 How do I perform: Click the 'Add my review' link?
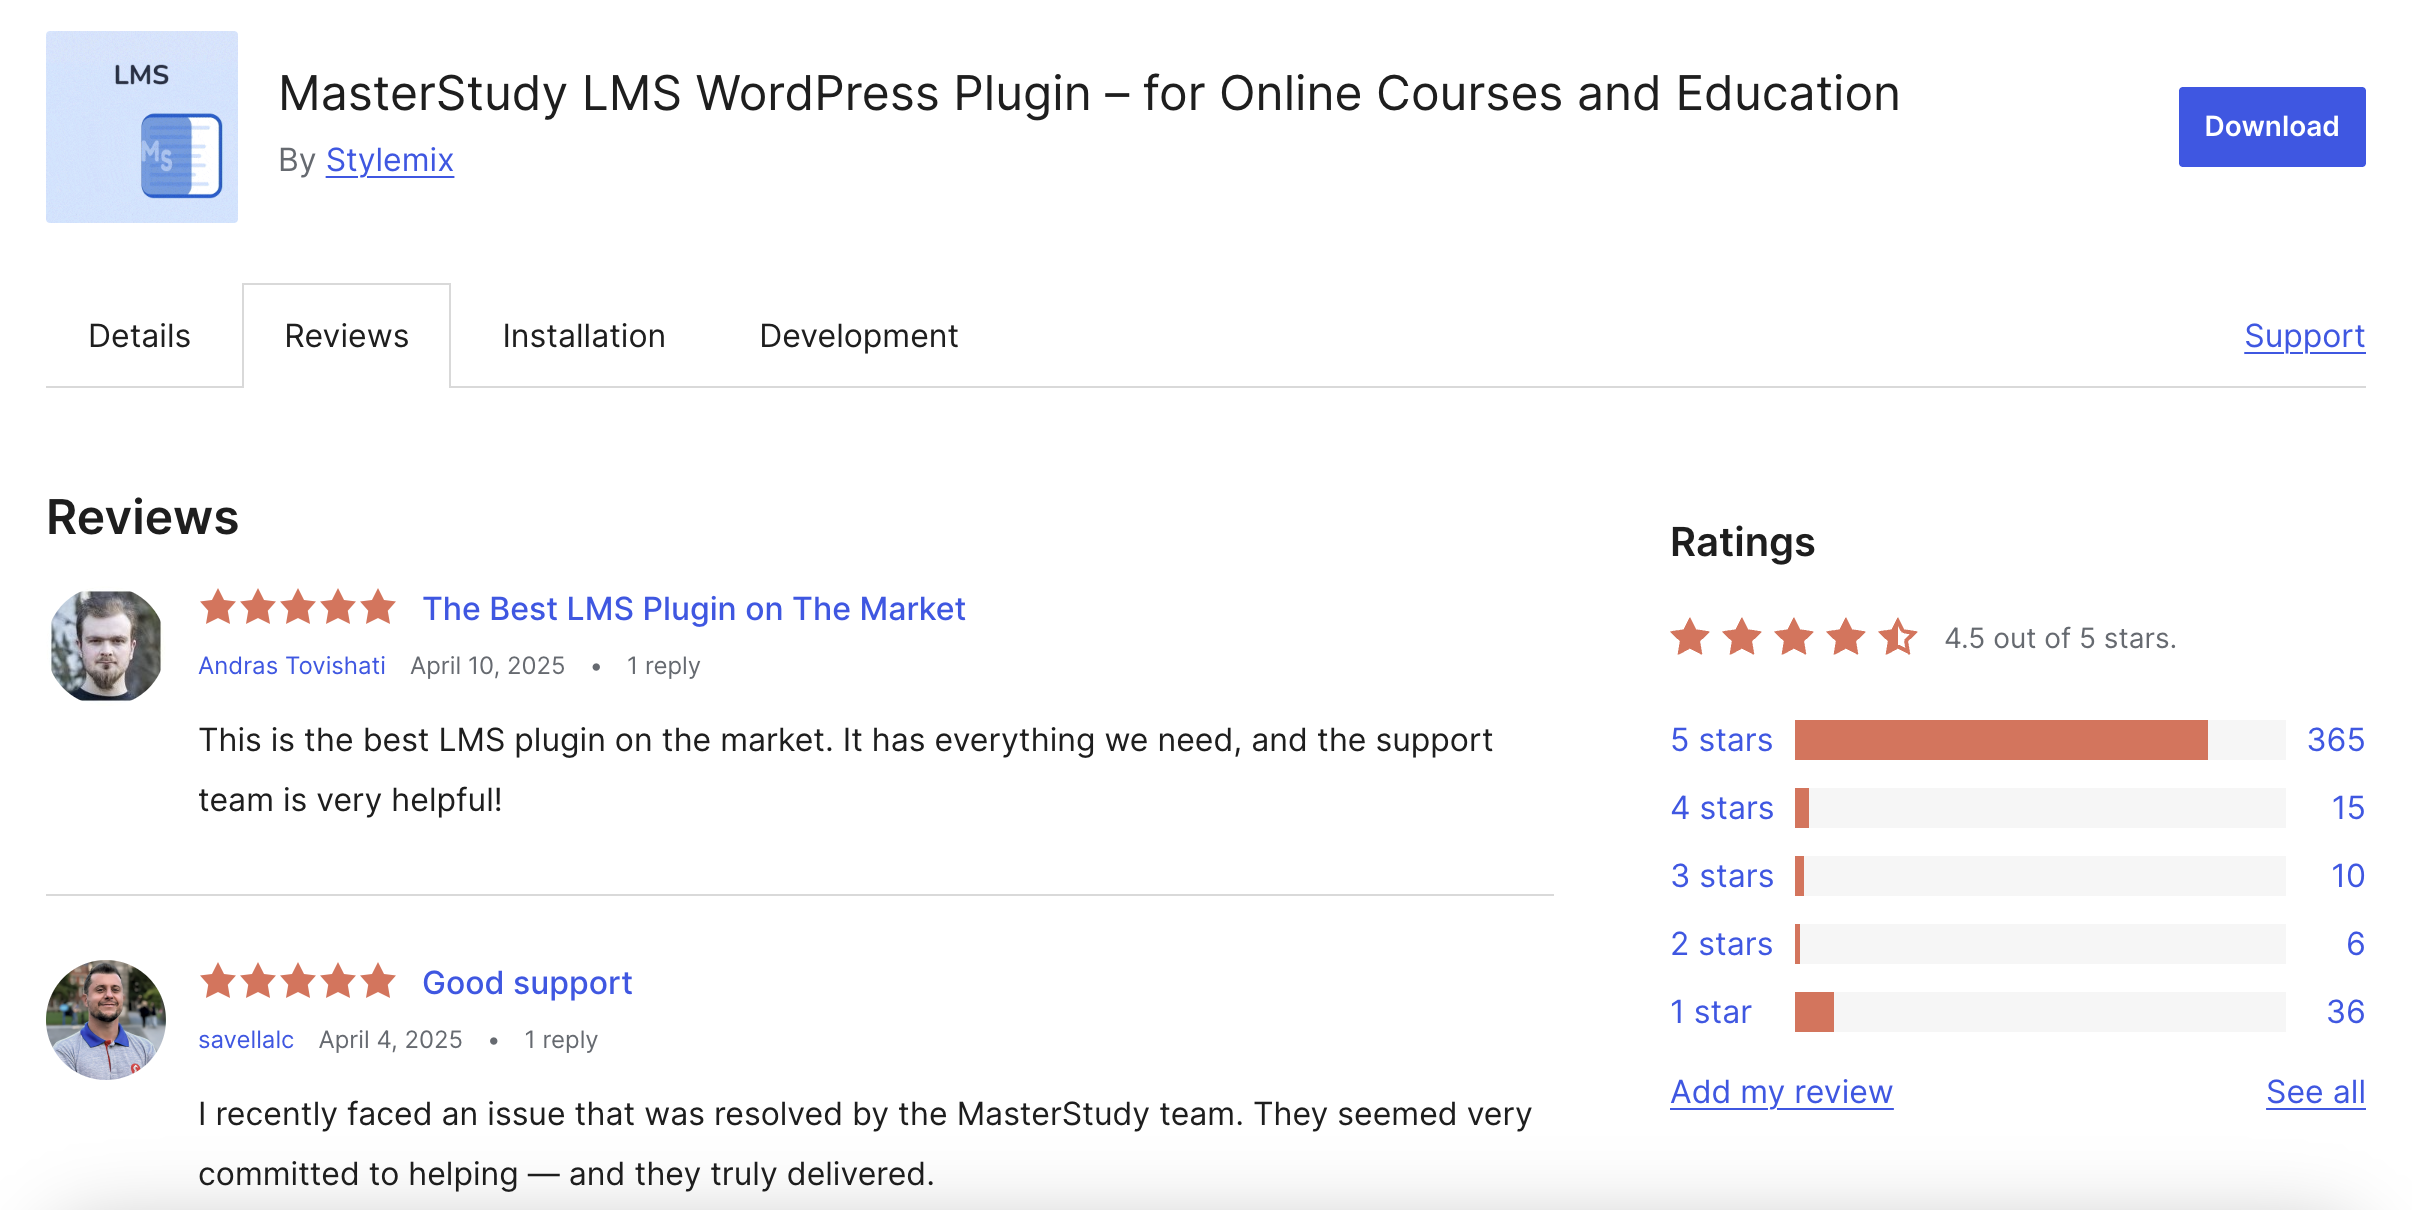(x=1781, y=1092)
